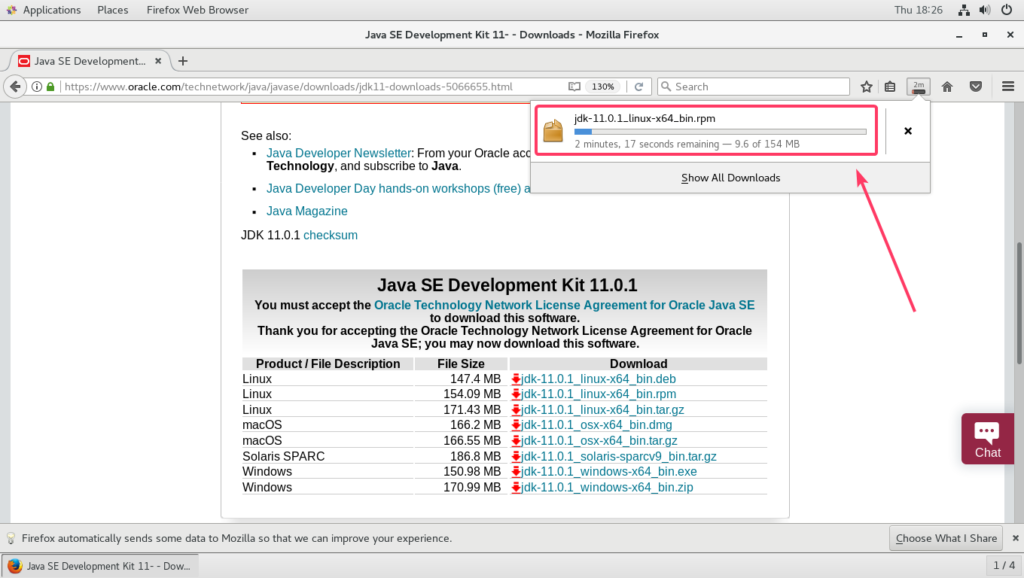Select Firefox window in bottom taskbar

click(101, 566)
